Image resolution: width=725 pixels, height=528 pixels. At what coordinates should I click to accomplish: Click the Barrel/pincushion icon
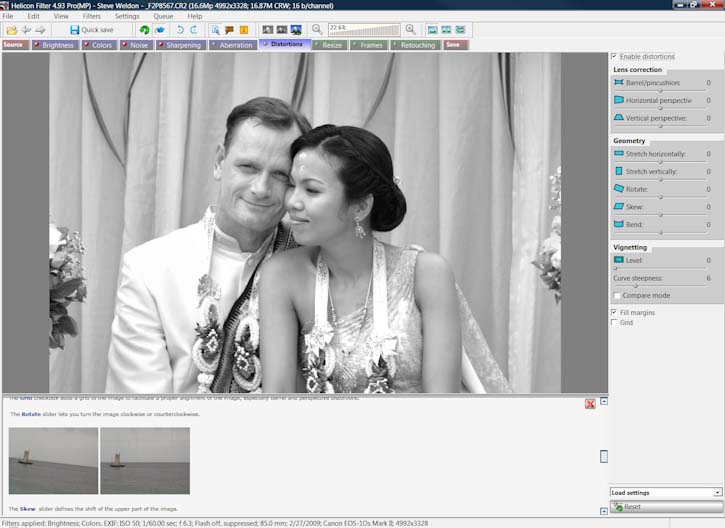coord(619,82)
